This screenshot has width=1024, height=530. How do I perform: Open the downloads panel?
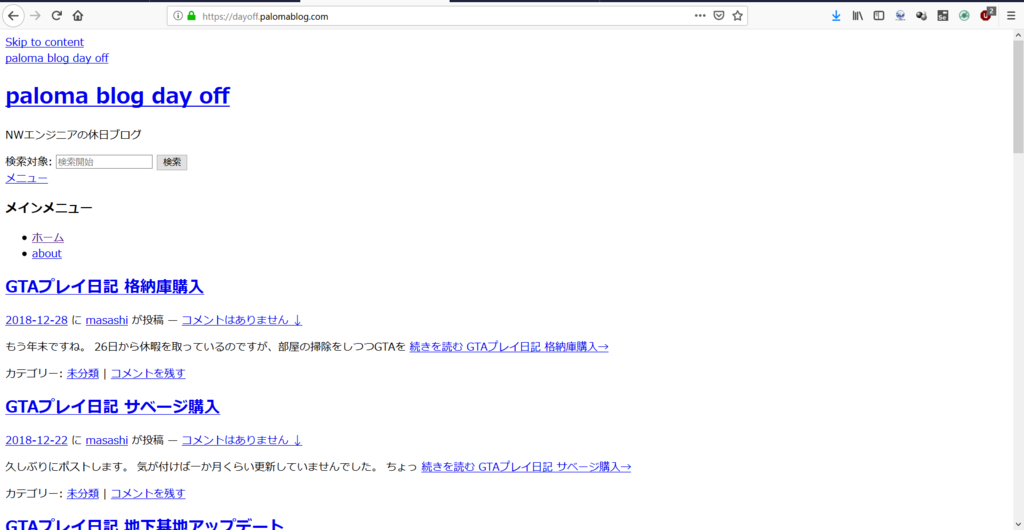pyautogui.click(x=836, y=16)
